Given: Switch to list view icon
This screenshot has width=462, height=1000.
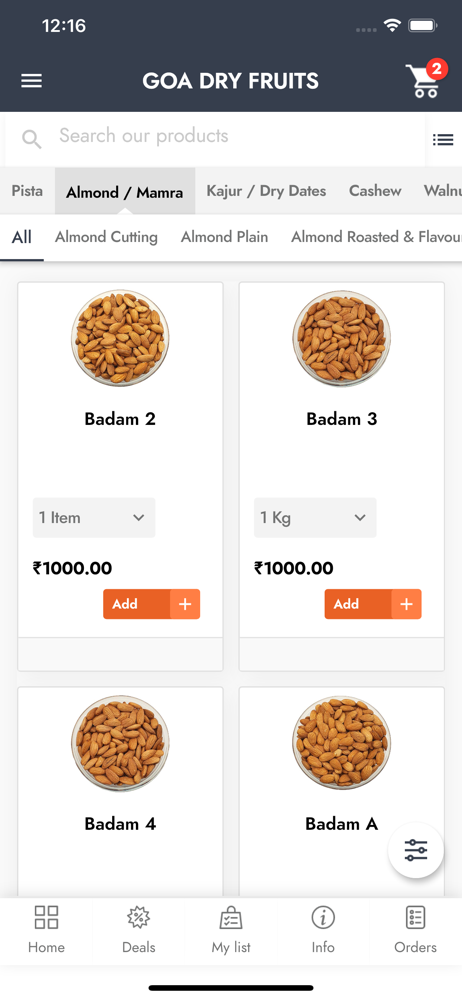Looking at the screenshot, I should point(443,139).
